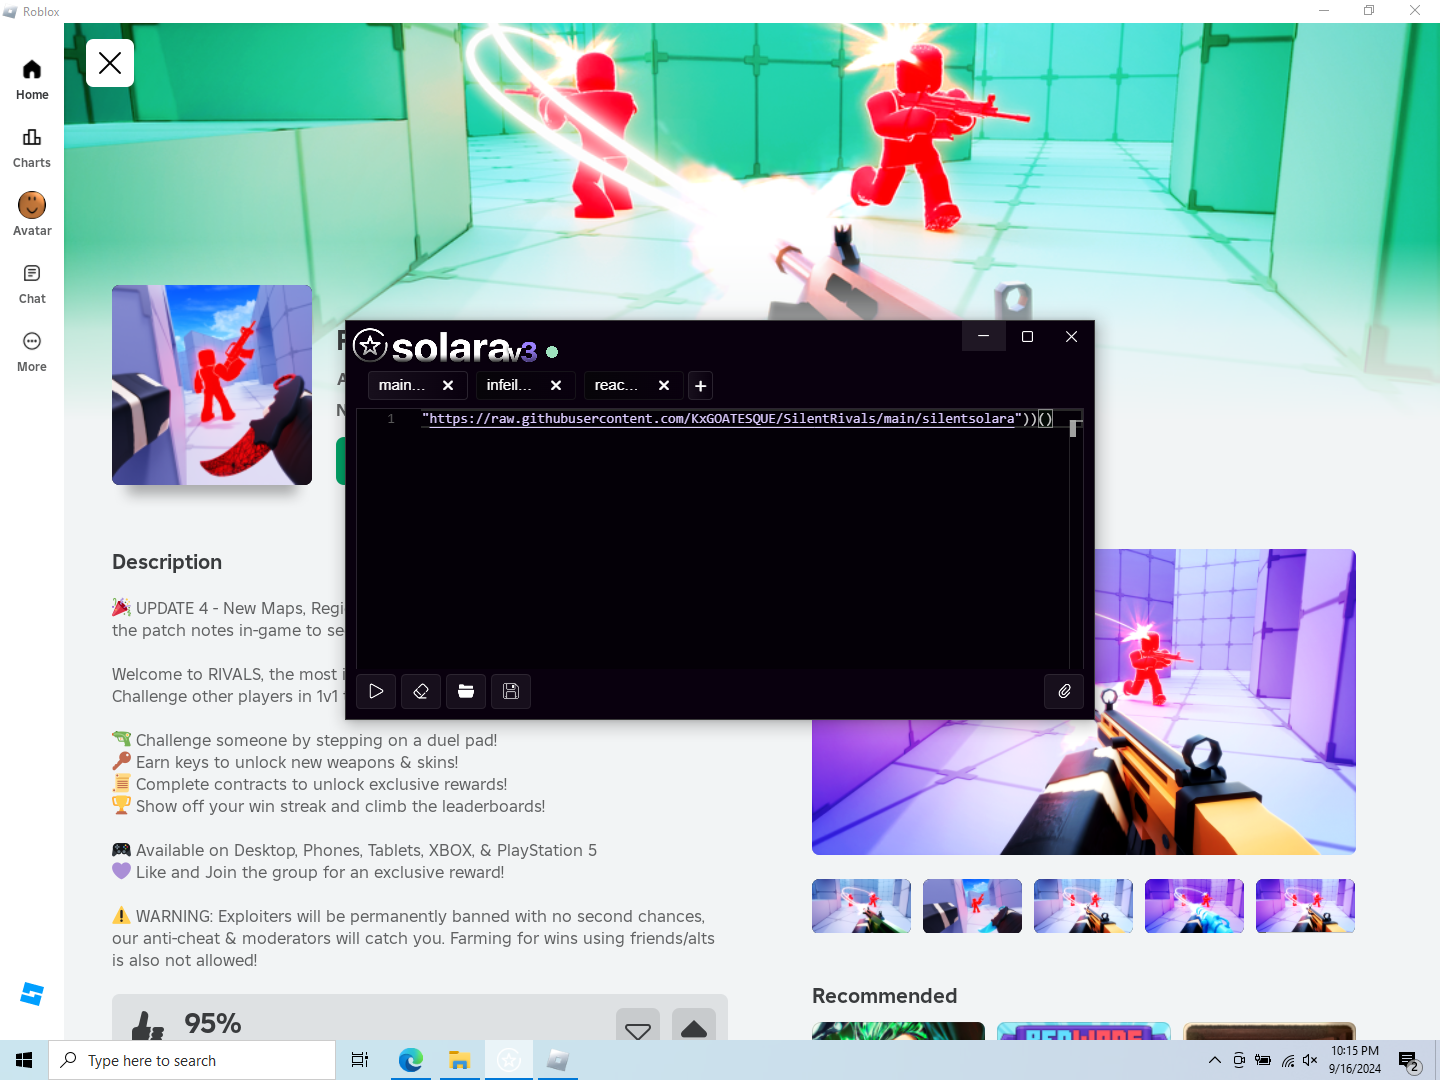Screen dimensions: 1440x1080
Task: Minimize the Solara window
Action: pyautogui.click(x=984, y=336)
